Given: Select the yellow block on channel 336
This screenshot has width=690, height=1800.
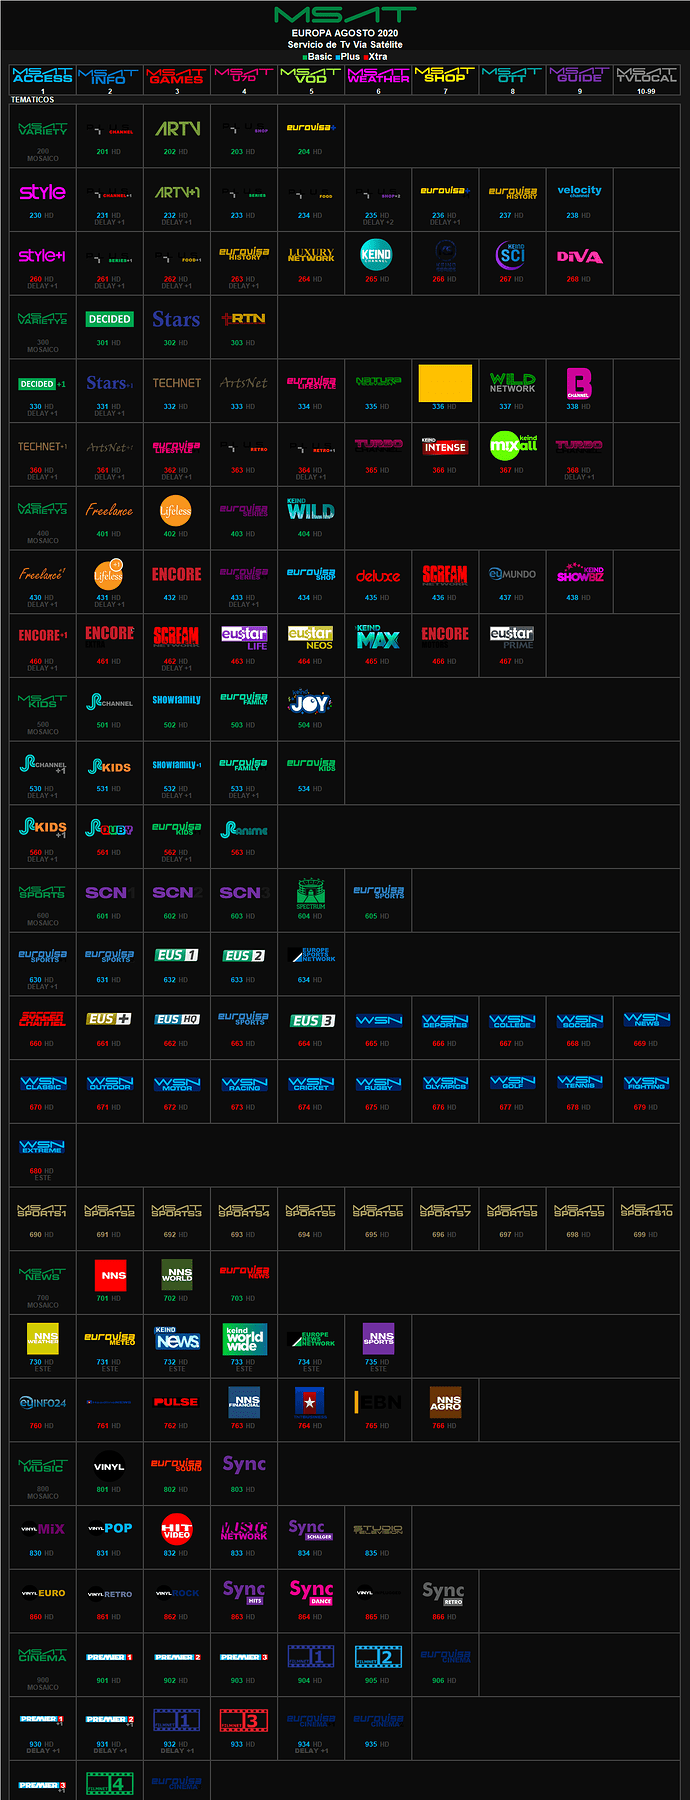Looking at the screenshot, I should tap(445, 383).
